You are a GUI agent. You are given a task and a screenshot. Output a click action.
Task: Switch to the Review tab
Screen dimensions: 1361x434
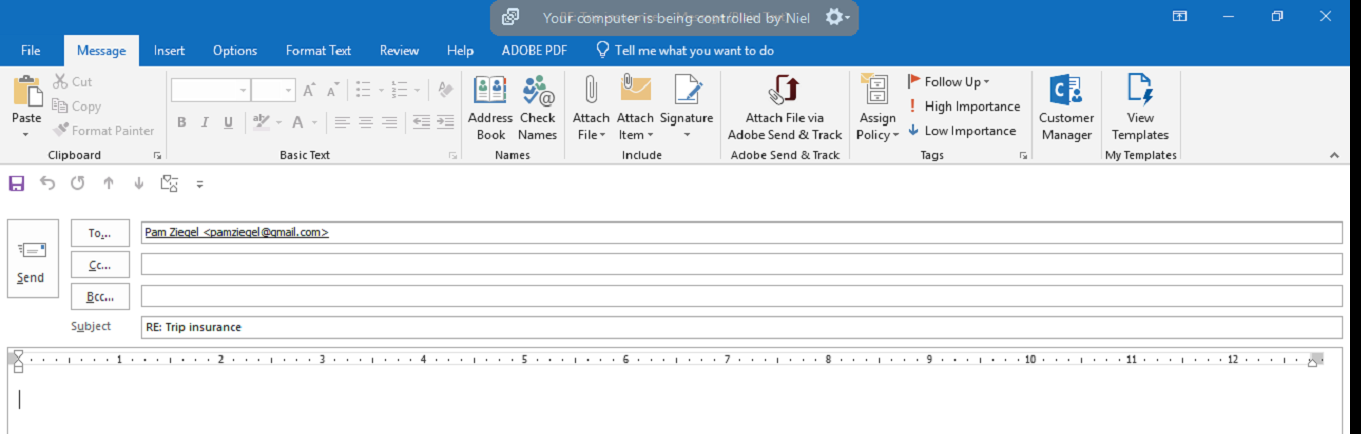(x=399, y=50)
